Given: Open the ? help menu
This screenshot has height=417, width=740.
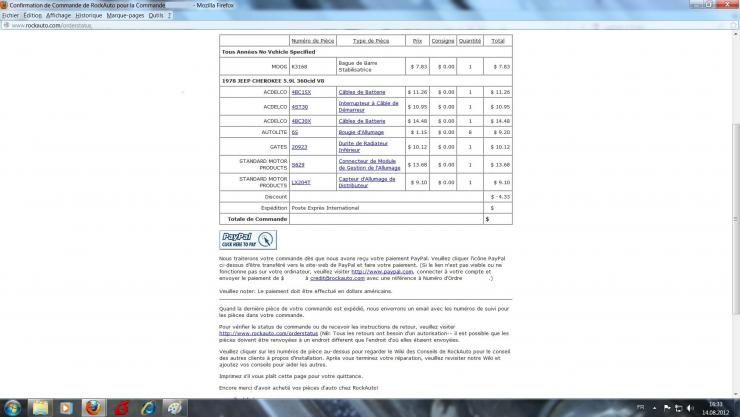Looking at the screenshot, I should (x=169, y=16).
